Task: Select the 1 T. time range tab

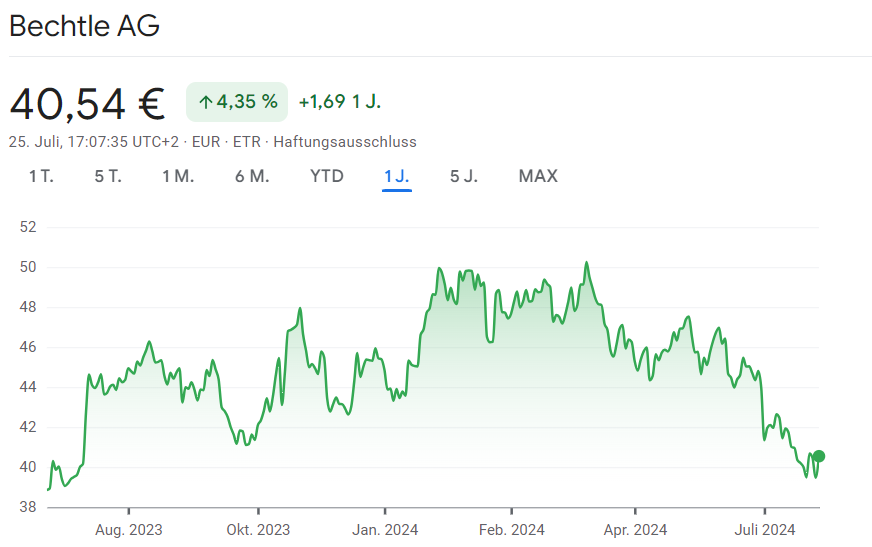Action: click(x=41, y=176)
